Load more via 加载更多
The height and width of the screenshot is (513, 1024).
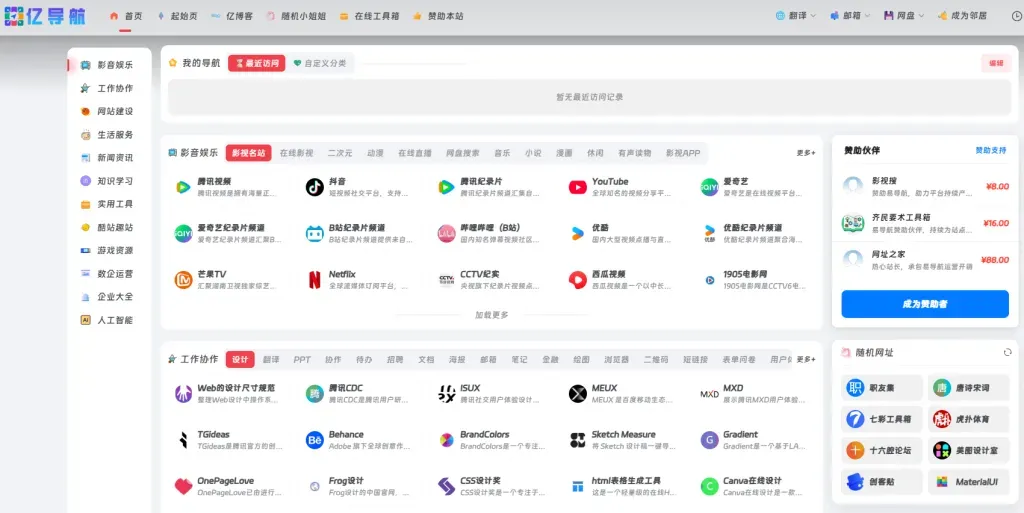point(491,315)
